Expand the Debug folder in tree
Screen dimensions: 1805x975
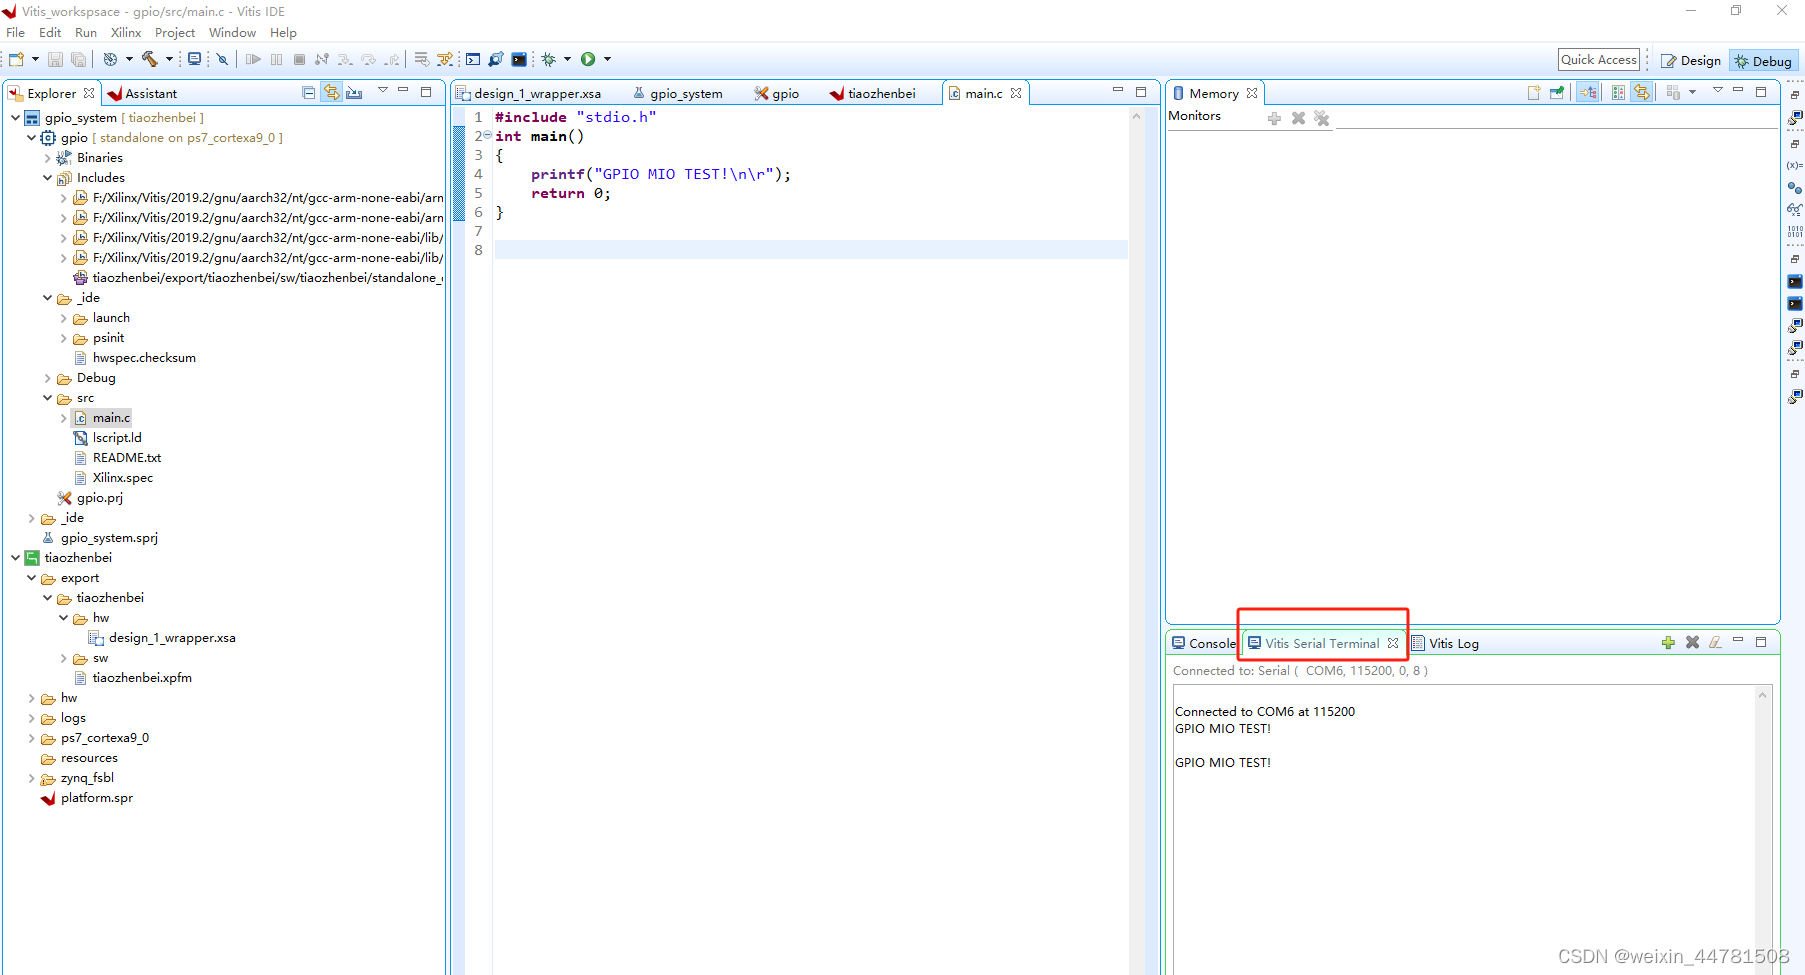tap(47, 377)
